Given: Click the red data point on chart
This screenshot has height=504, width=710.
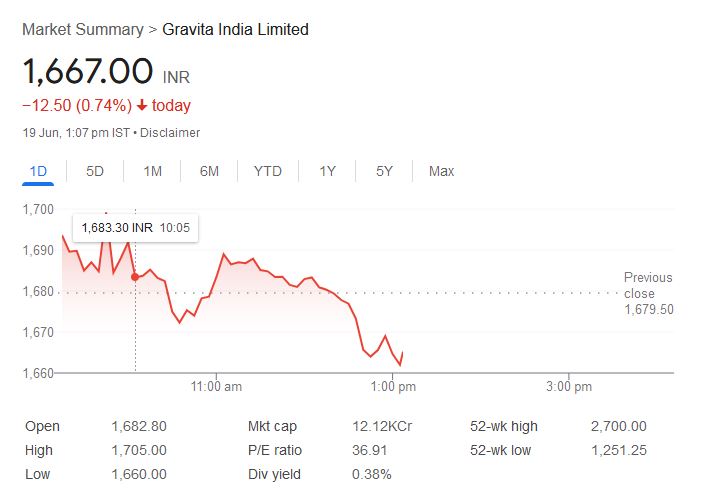Looking at the screenshot, I should pos(135,276).
